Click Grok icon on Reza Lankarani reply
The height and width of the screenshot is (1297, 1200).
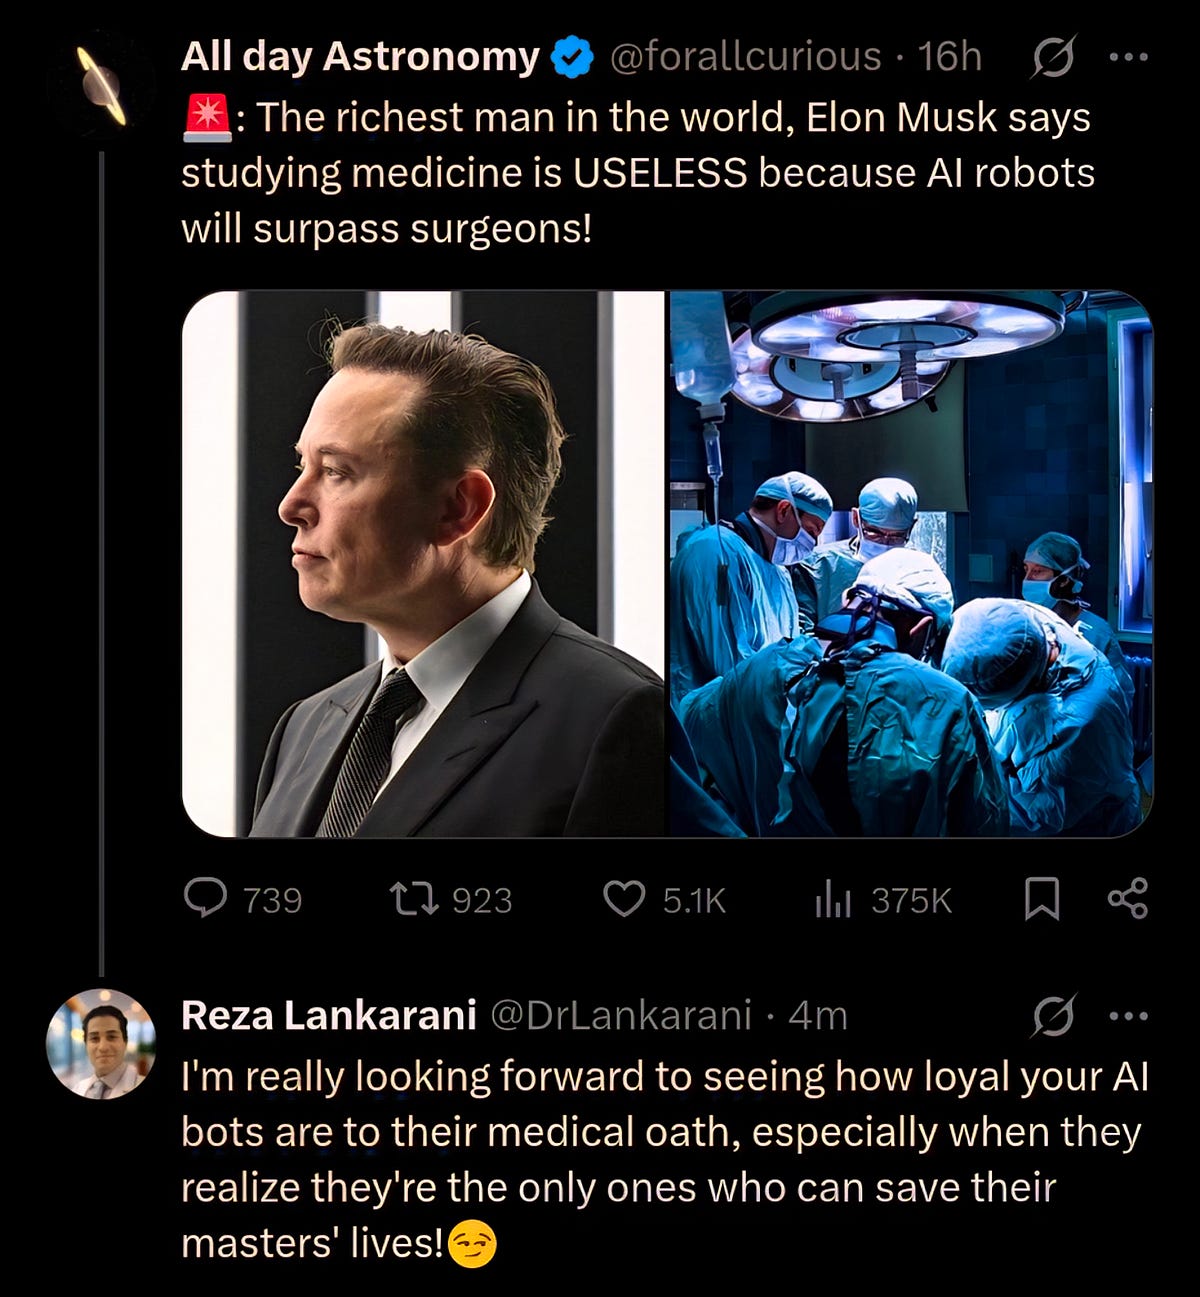[1053, 1016]
